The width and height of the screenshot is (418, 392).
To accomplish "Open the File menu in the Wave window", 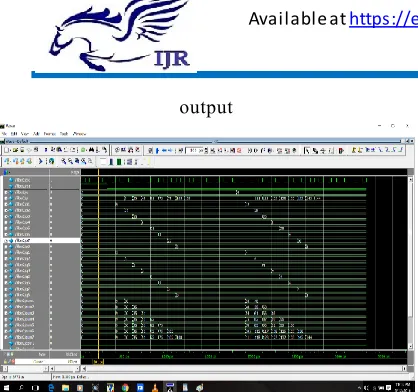I will pyautogui.click(x=4, y=134).
